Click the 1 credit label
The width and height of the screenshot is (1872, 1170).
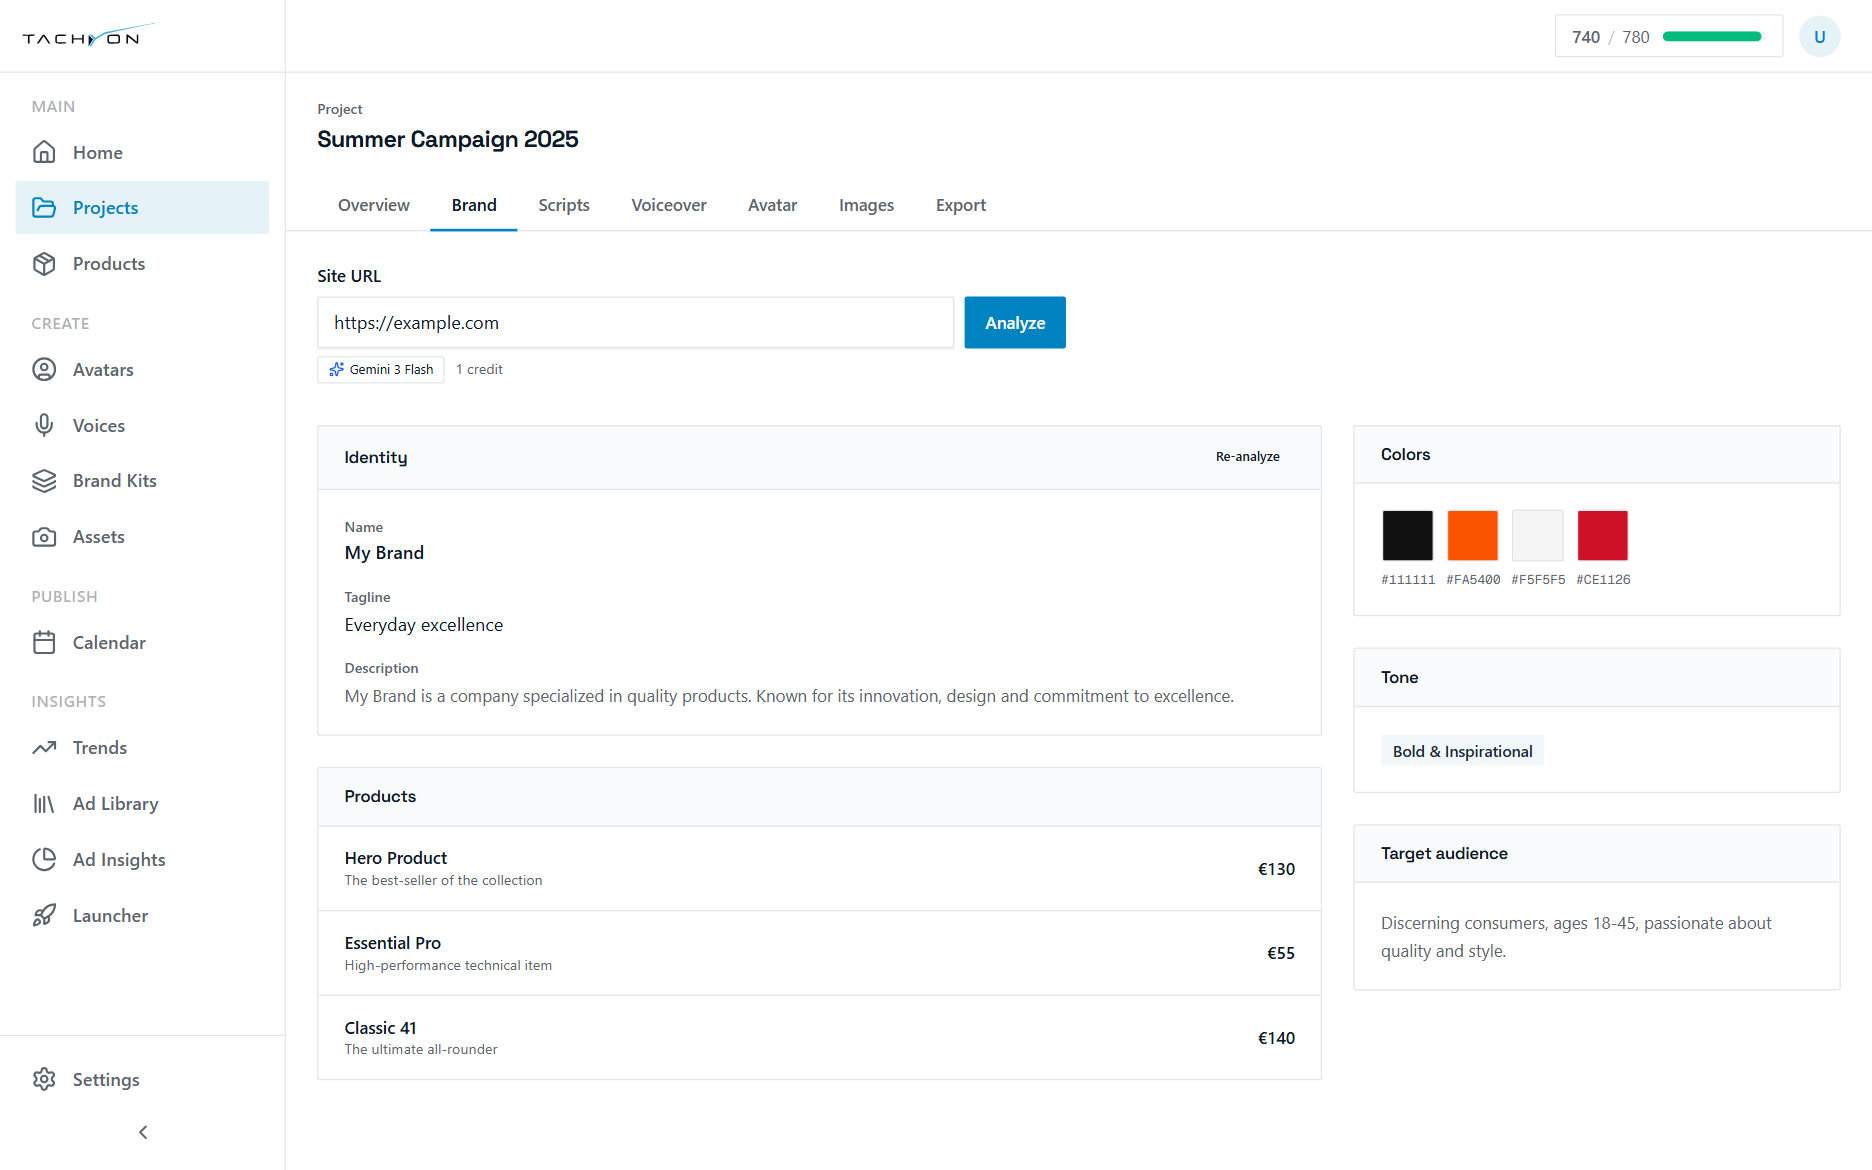coord(479,369)
